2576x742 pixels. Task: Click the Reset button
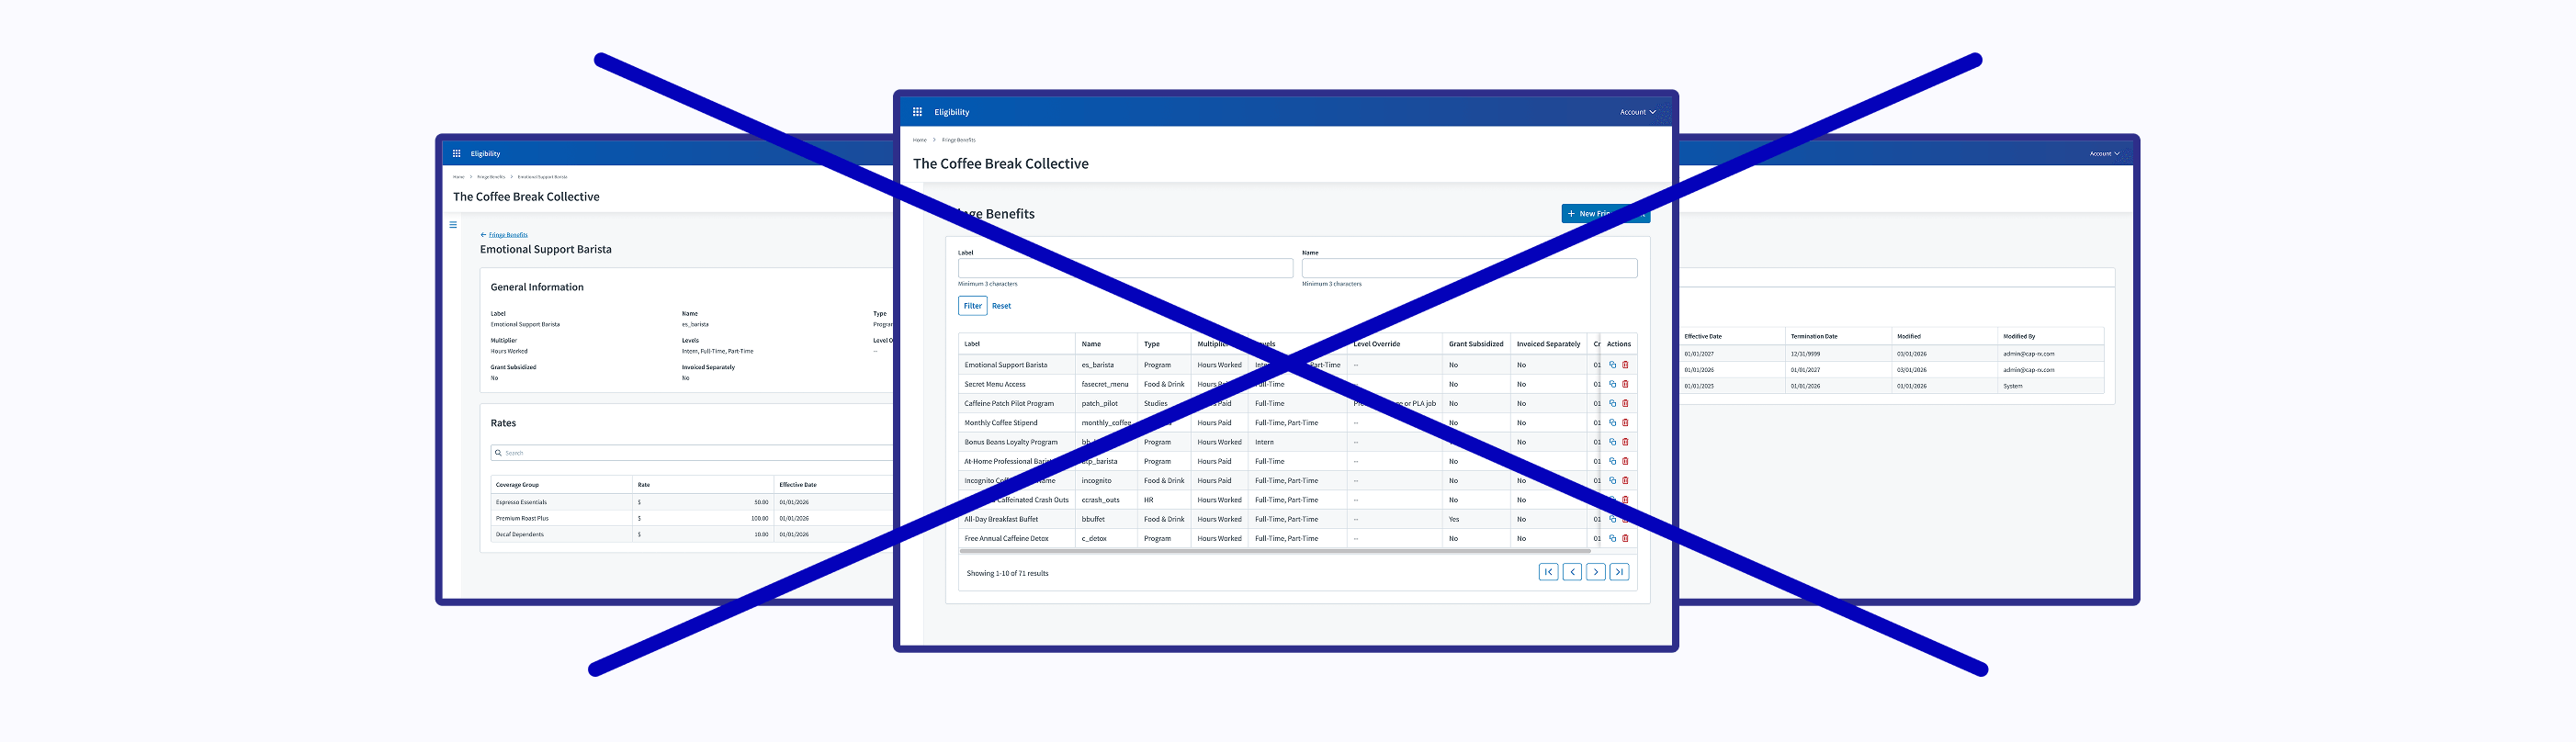[x=1001, y=306]
